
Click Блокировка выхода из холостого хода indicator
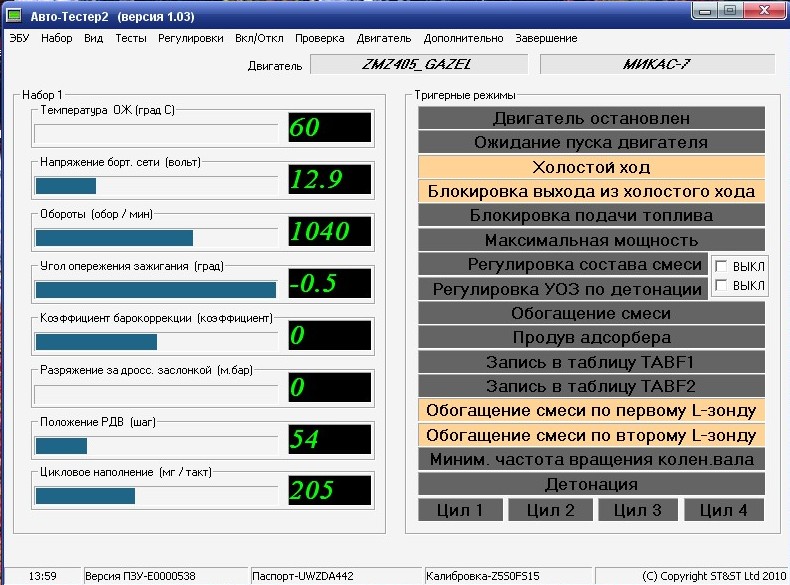[591, 191]
